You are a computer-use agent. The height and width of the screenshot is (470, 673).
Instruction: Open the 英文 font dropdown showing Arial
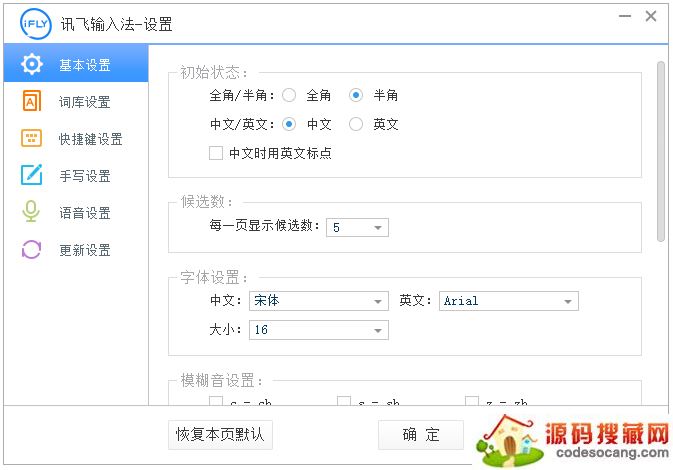tap(509, 301)
